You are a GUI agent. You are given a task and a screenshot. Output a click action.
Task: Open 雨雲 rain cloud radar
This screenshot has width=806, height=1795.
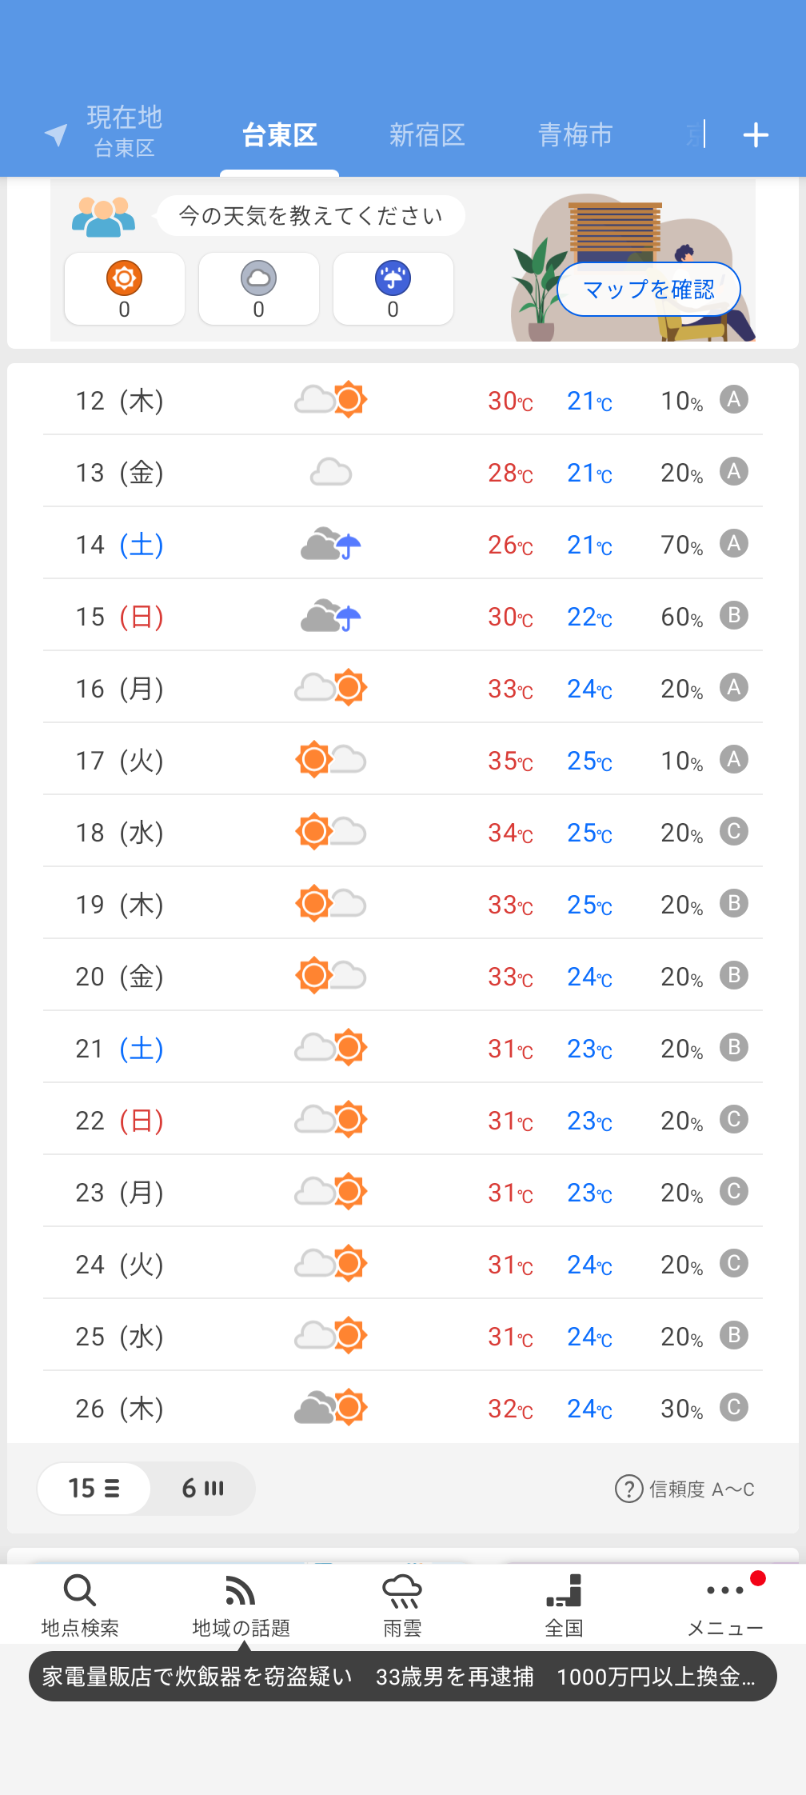coord(402,1604)
